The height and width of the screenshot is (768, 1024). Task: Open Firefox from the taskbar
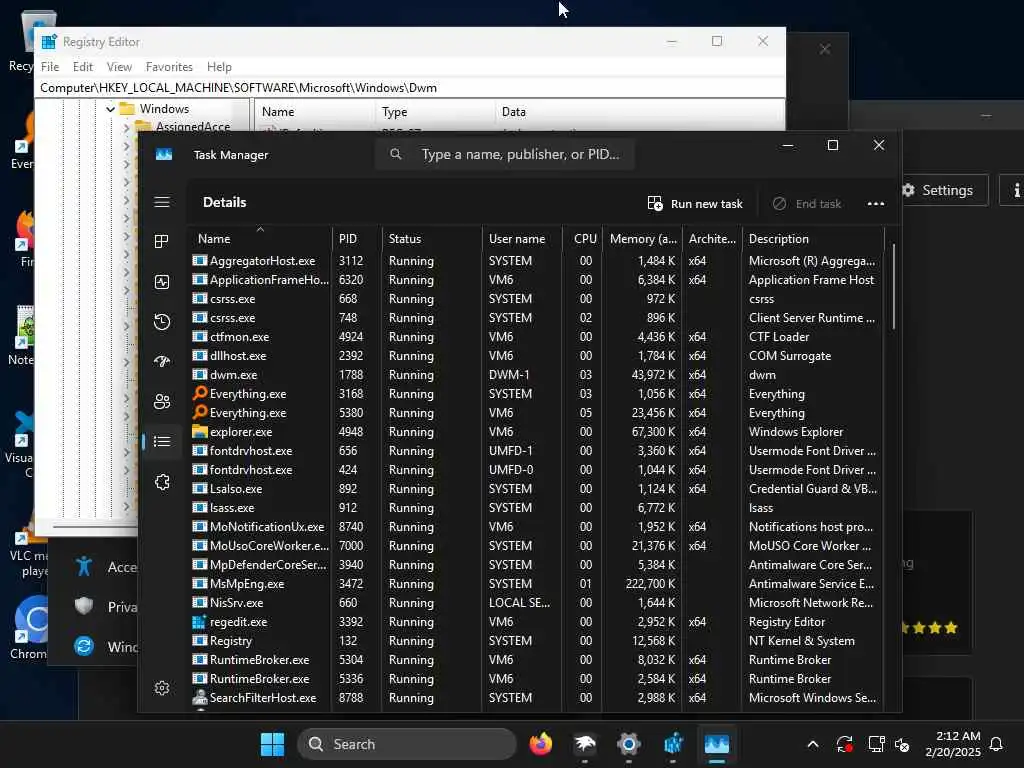pos(541,744)
